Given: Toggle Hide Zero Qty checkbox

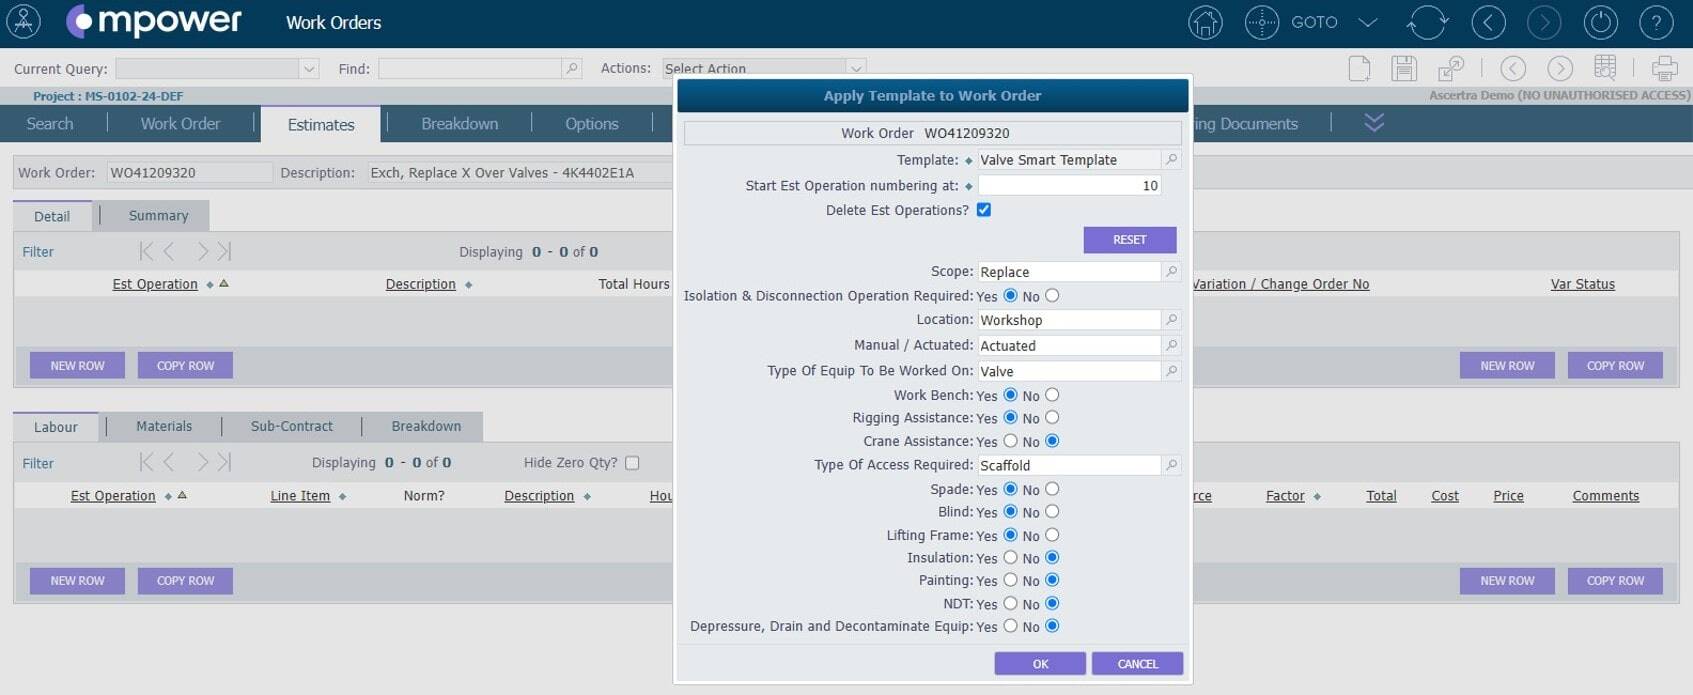Looking at the screenshot, I should click(632, 463).
